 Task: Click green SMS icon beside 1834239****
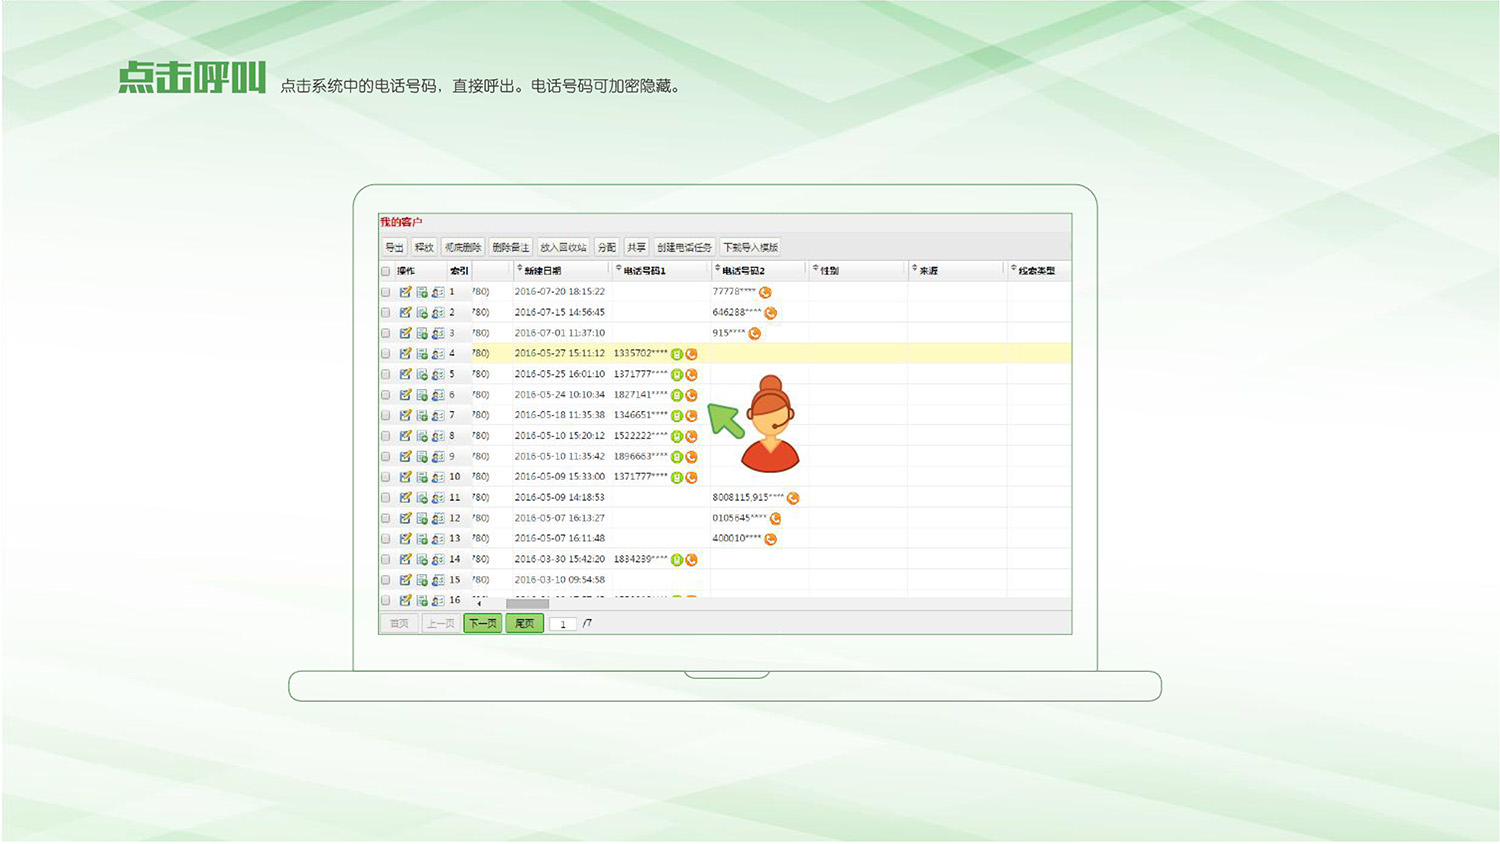coord(677,560)
